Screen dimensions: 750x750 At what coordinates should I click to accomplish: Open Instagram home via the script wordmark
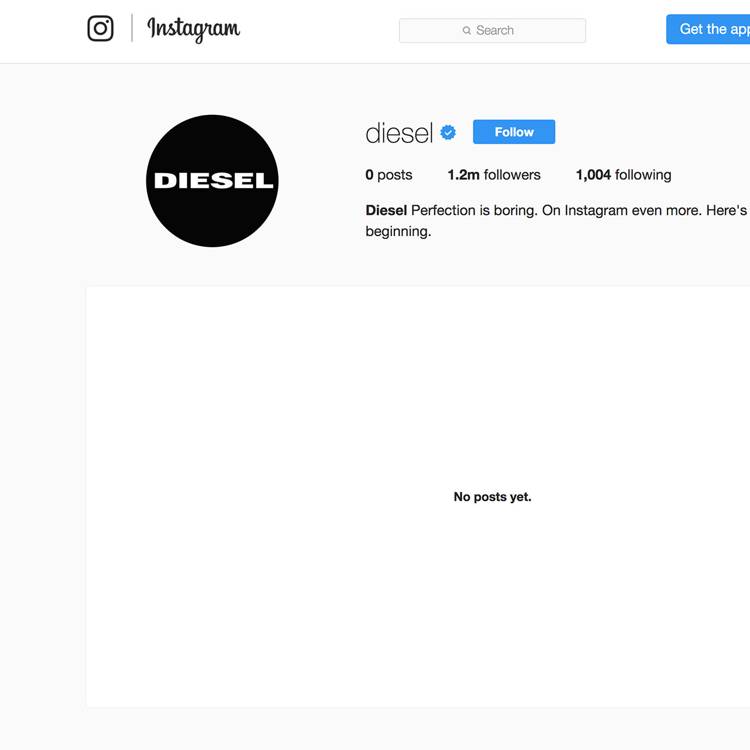tap(194, 30)
